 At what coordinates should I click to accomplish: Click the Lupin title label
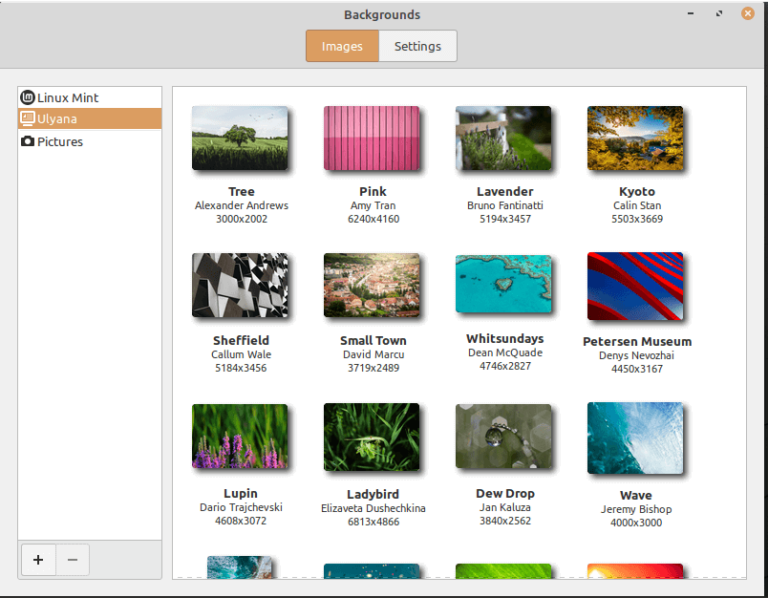point(240,494)
